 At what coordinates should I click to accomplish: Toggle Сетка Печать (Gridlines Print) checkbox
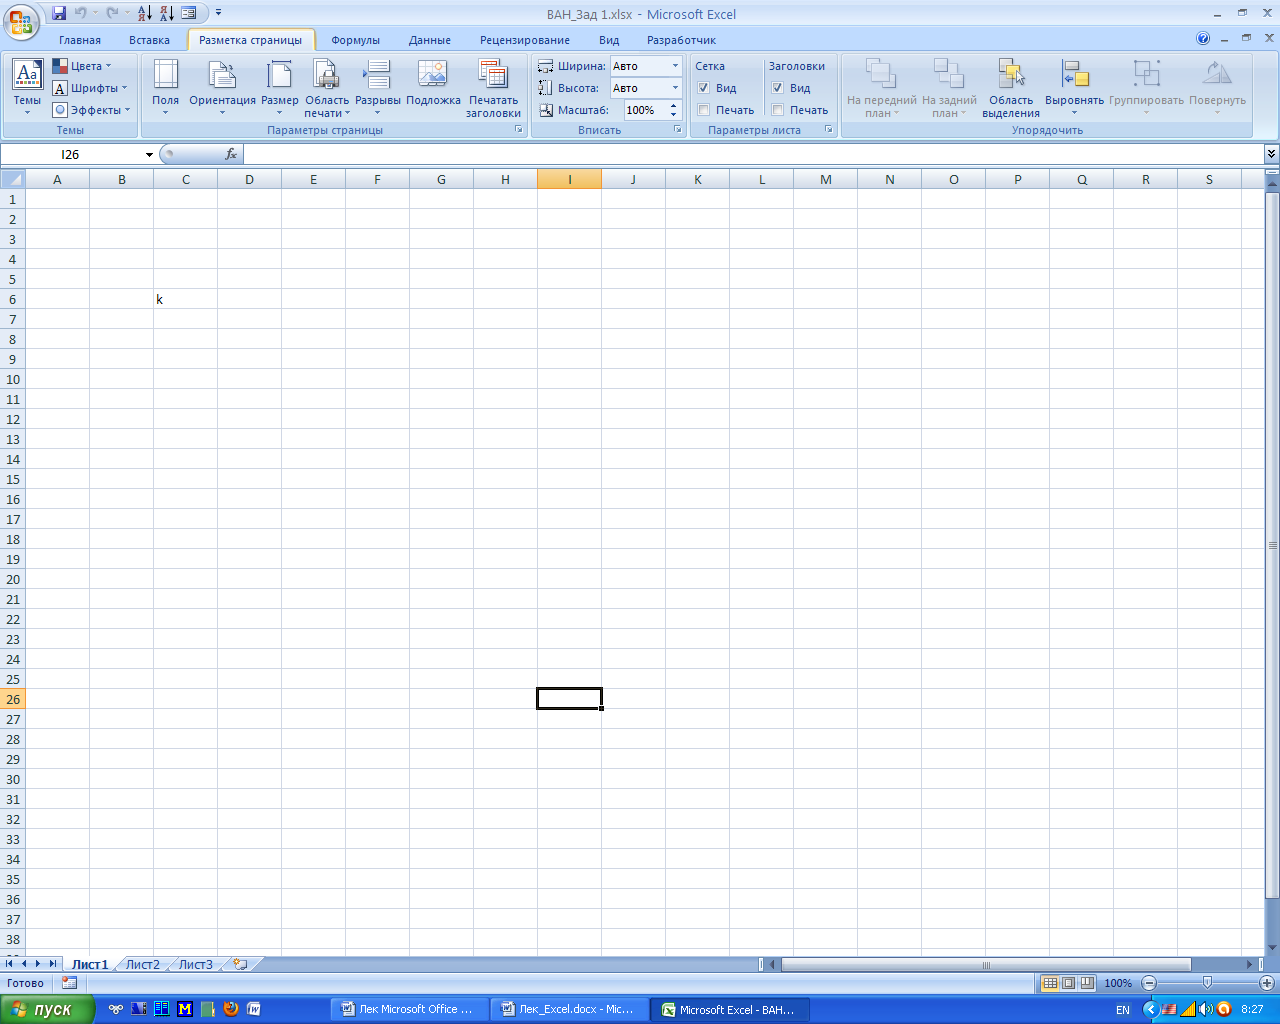click(x=704, y=110)
